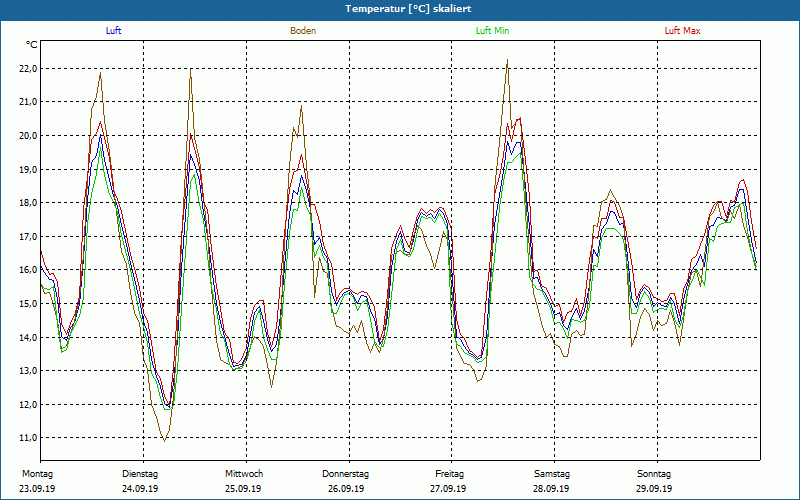Select the date 29.09.19
Screen dimensions: 800x500
655,489
